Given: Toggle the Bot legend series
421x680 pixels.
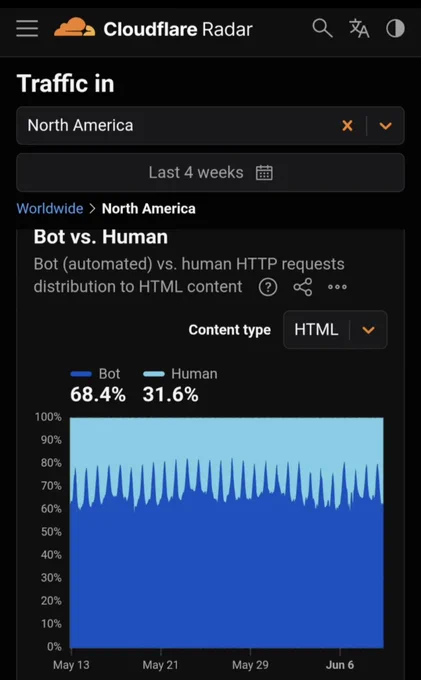Looking at the screenshot, I should tap(95, 374).
